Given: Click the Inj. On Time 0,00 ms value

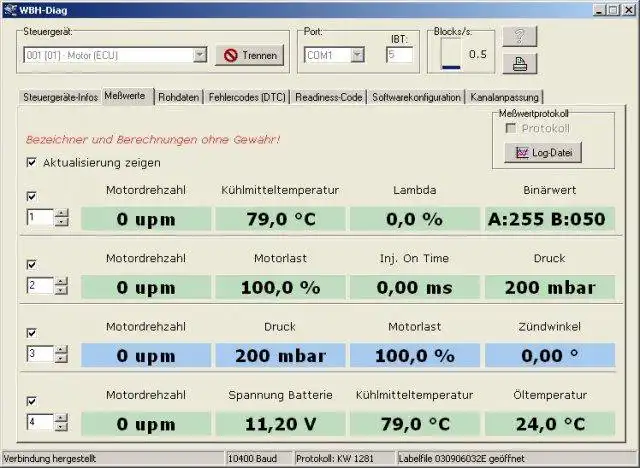Looking at the screenshot, I should [x=415, y=287].
